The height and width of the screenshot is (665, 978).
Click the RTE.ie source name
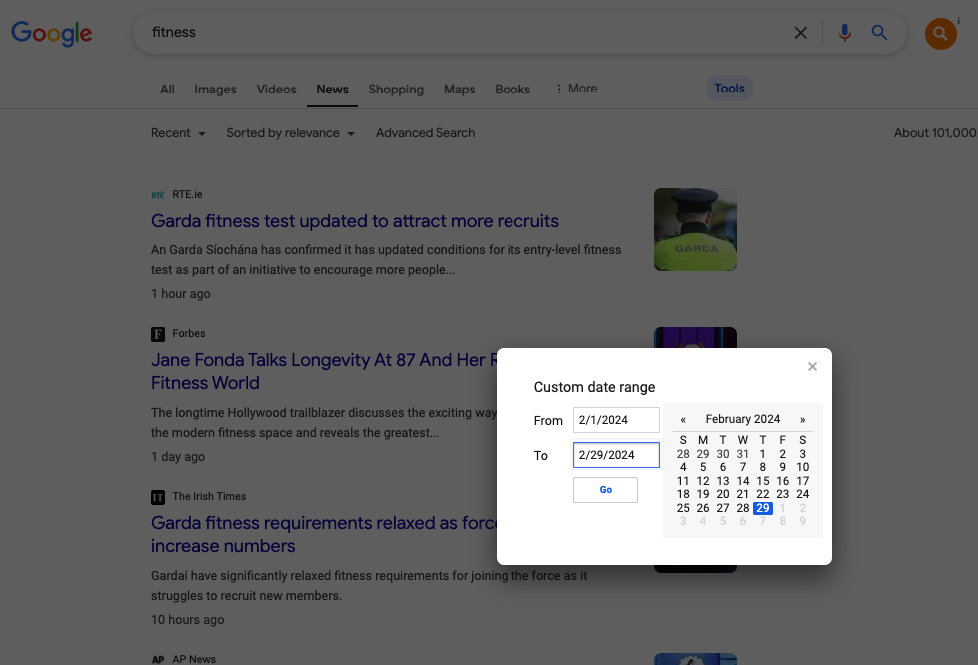coord(187,195)
